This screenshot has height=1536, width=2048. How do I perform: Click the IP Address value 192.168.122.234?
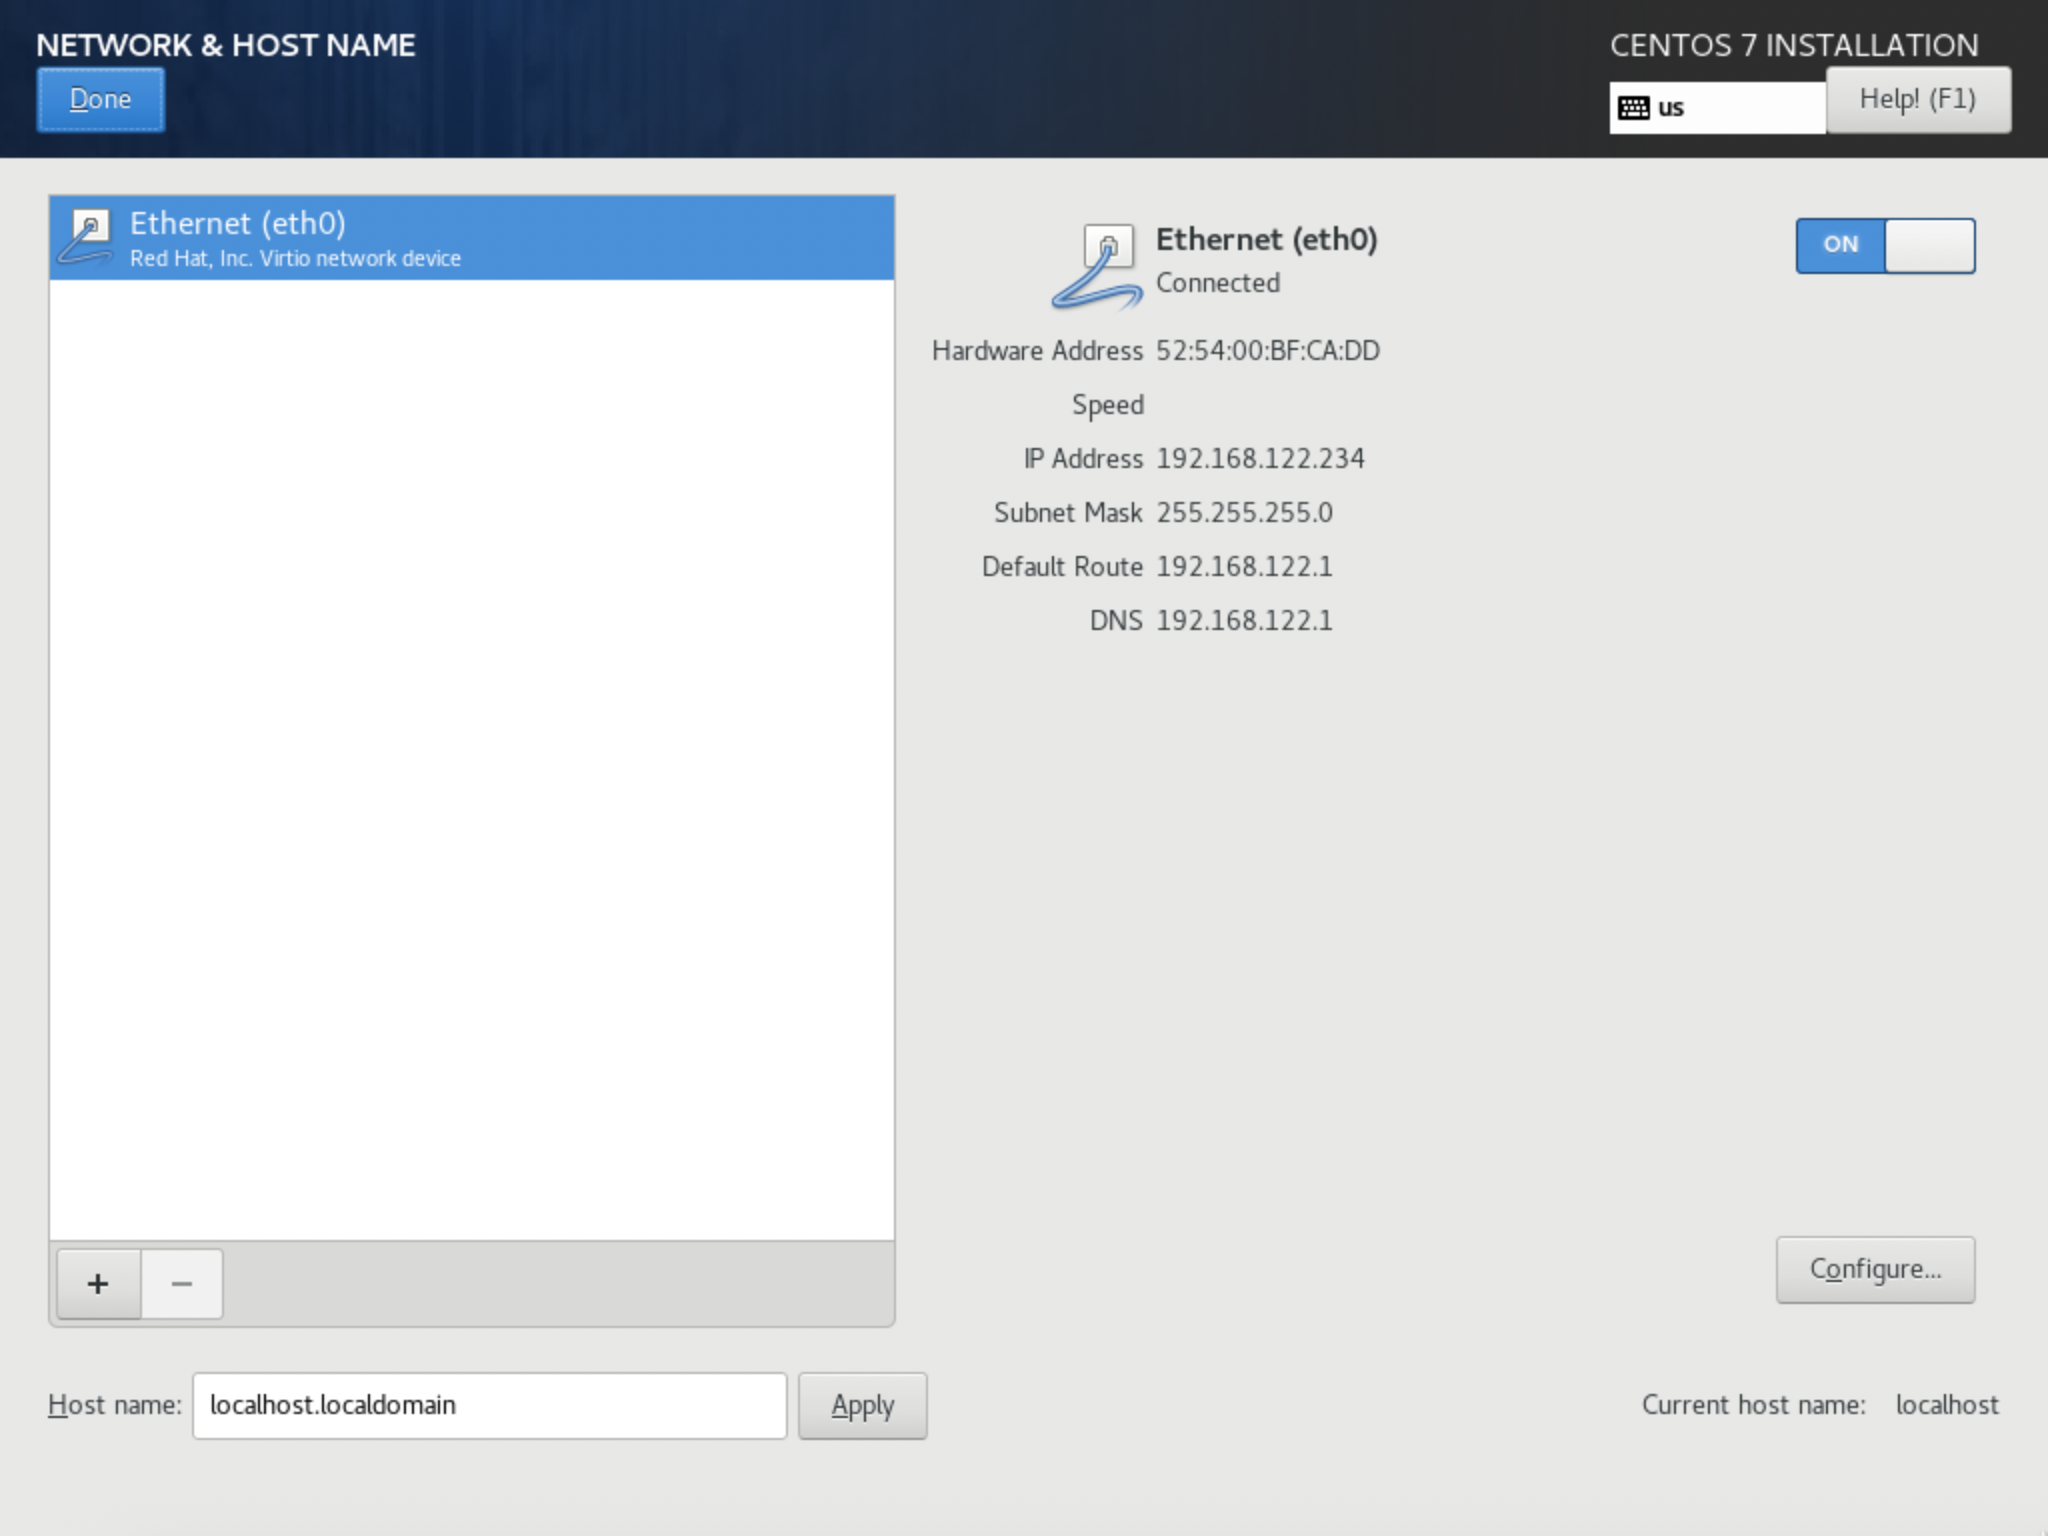1260,459
